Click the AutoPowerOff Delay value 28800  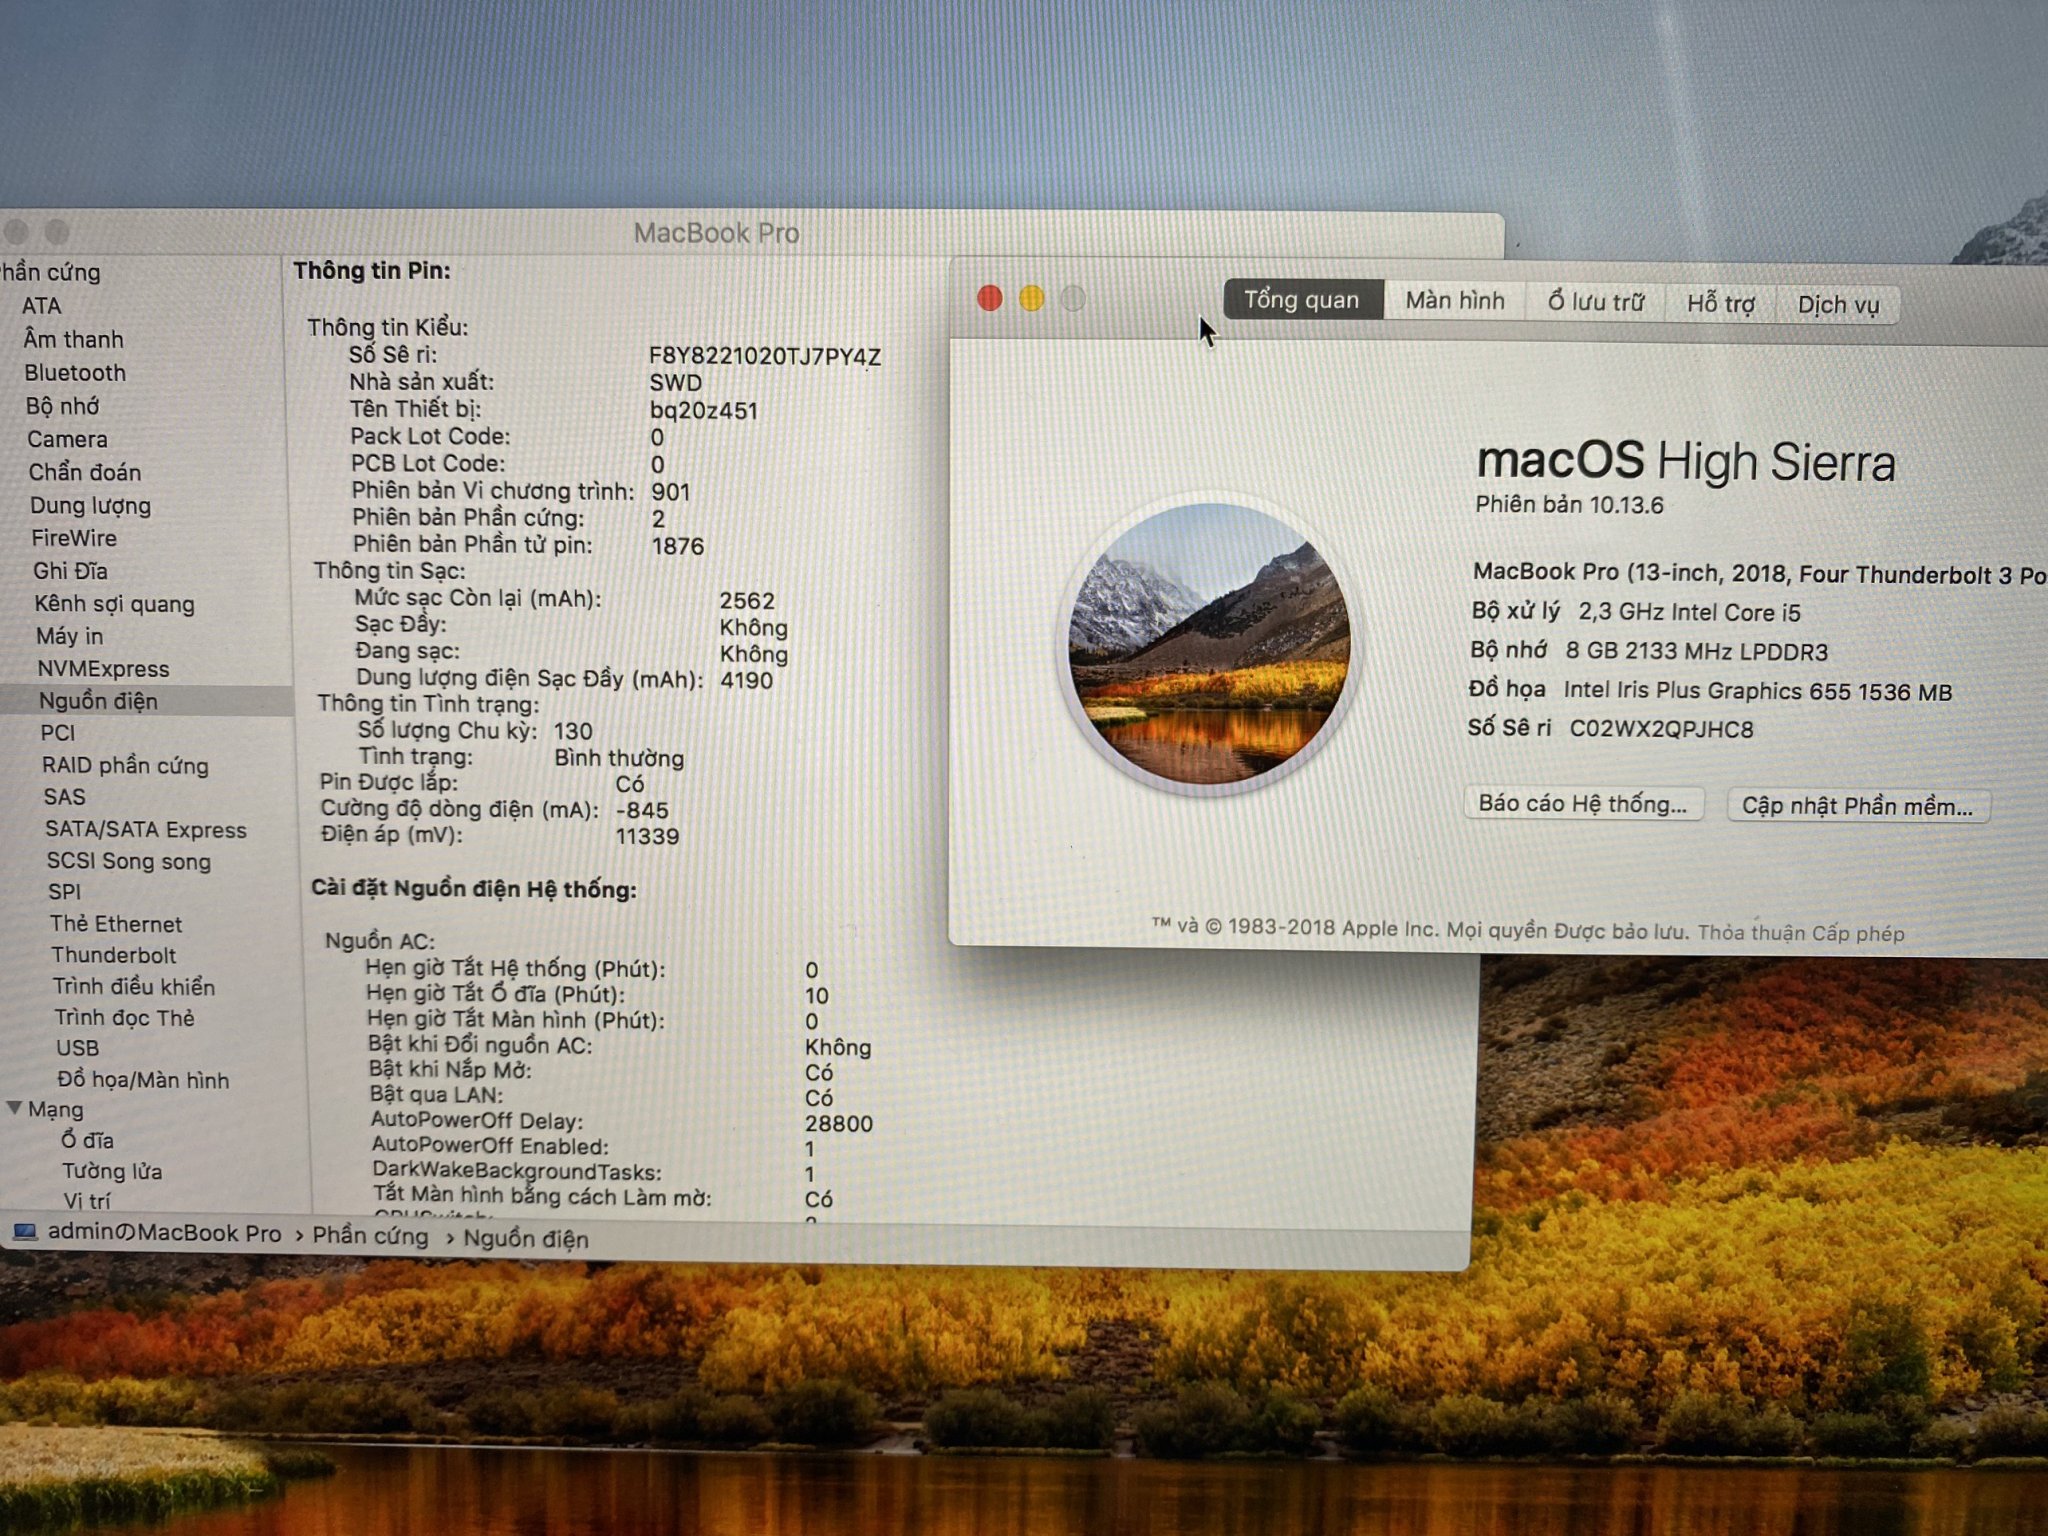839,1124
